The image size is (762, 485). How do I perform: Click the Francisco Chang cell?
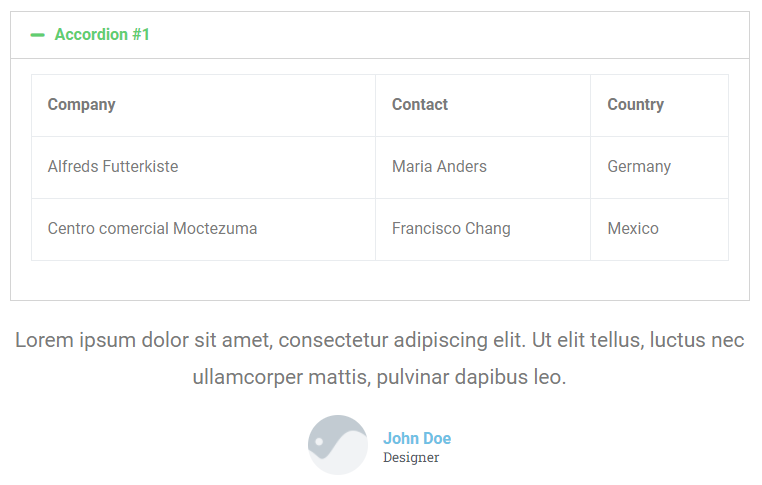[451, 229]
